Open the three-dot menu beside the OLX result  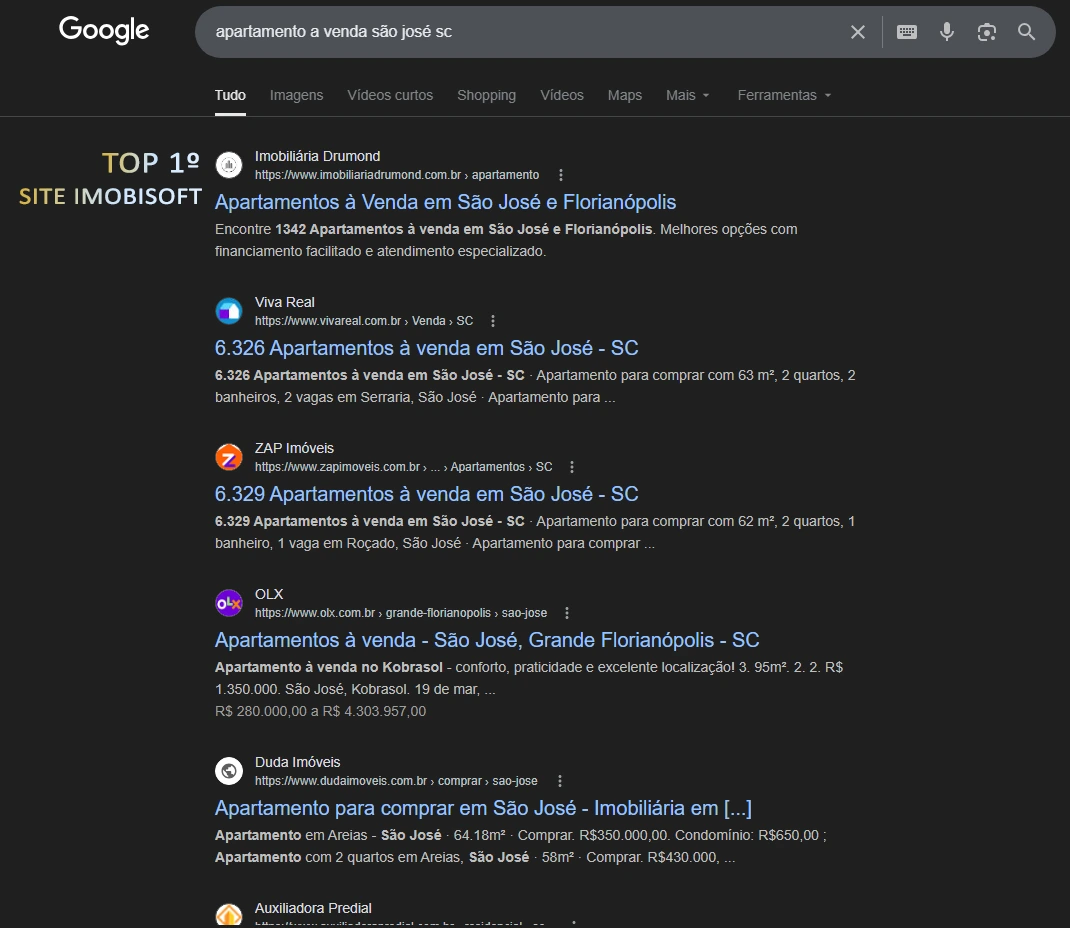coord(567,612)
